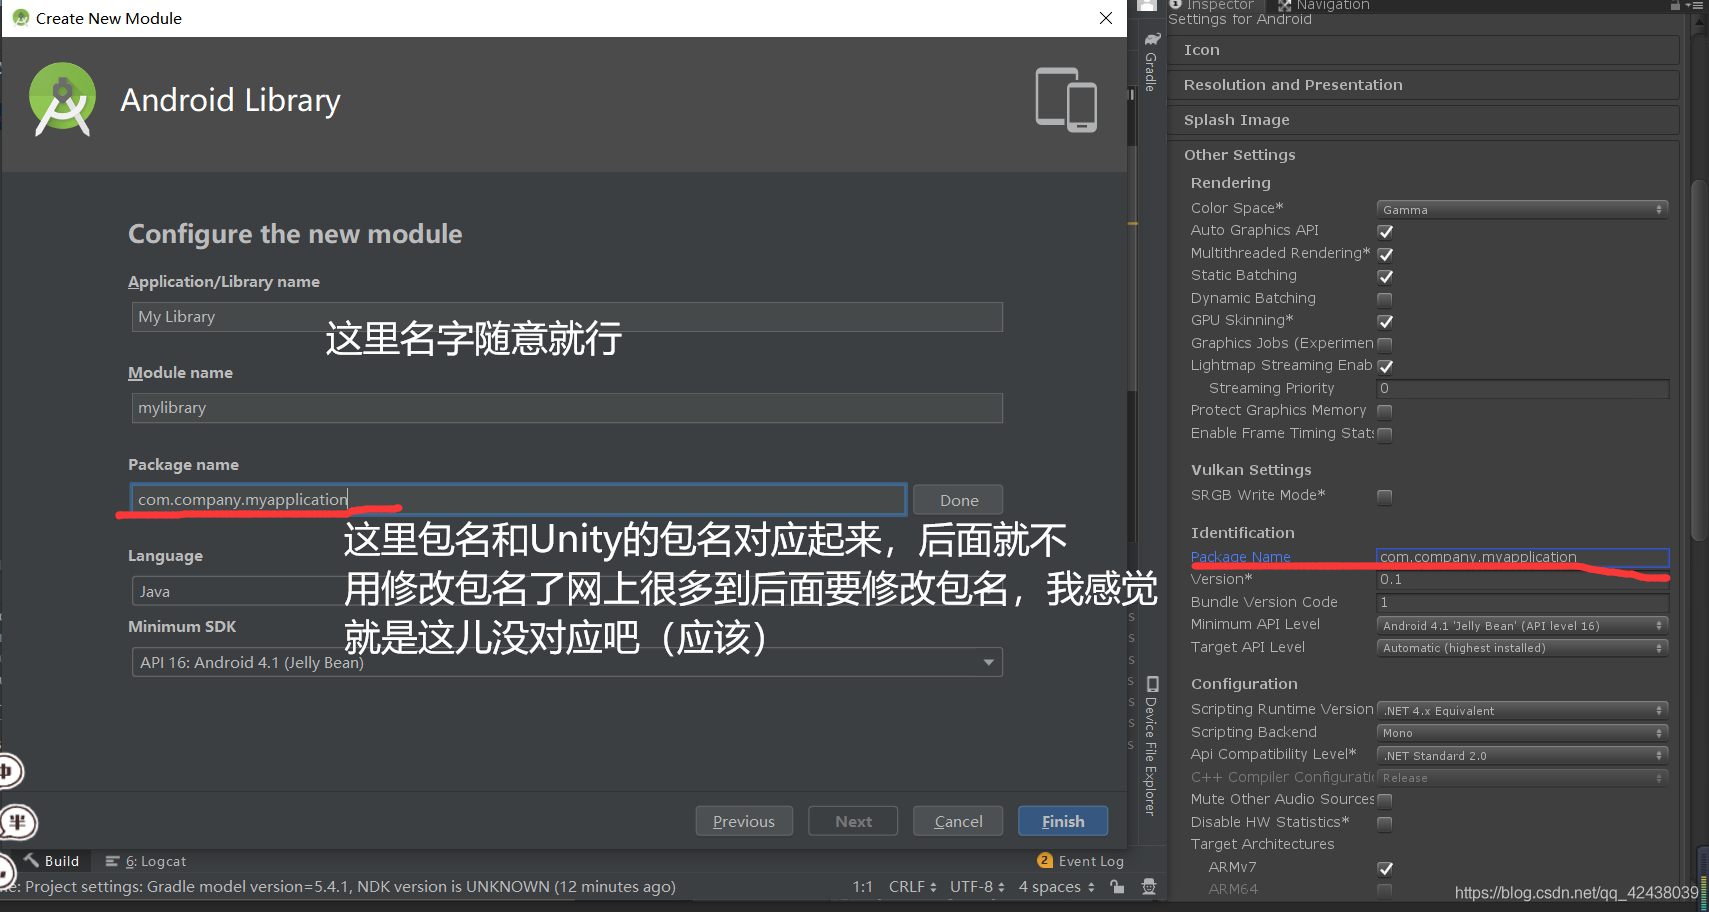Image resolution: width=1709 pixels, height=912 pixels.
Task: Click the Unity Inspector panel lock icon
Action: point(1675,5)
